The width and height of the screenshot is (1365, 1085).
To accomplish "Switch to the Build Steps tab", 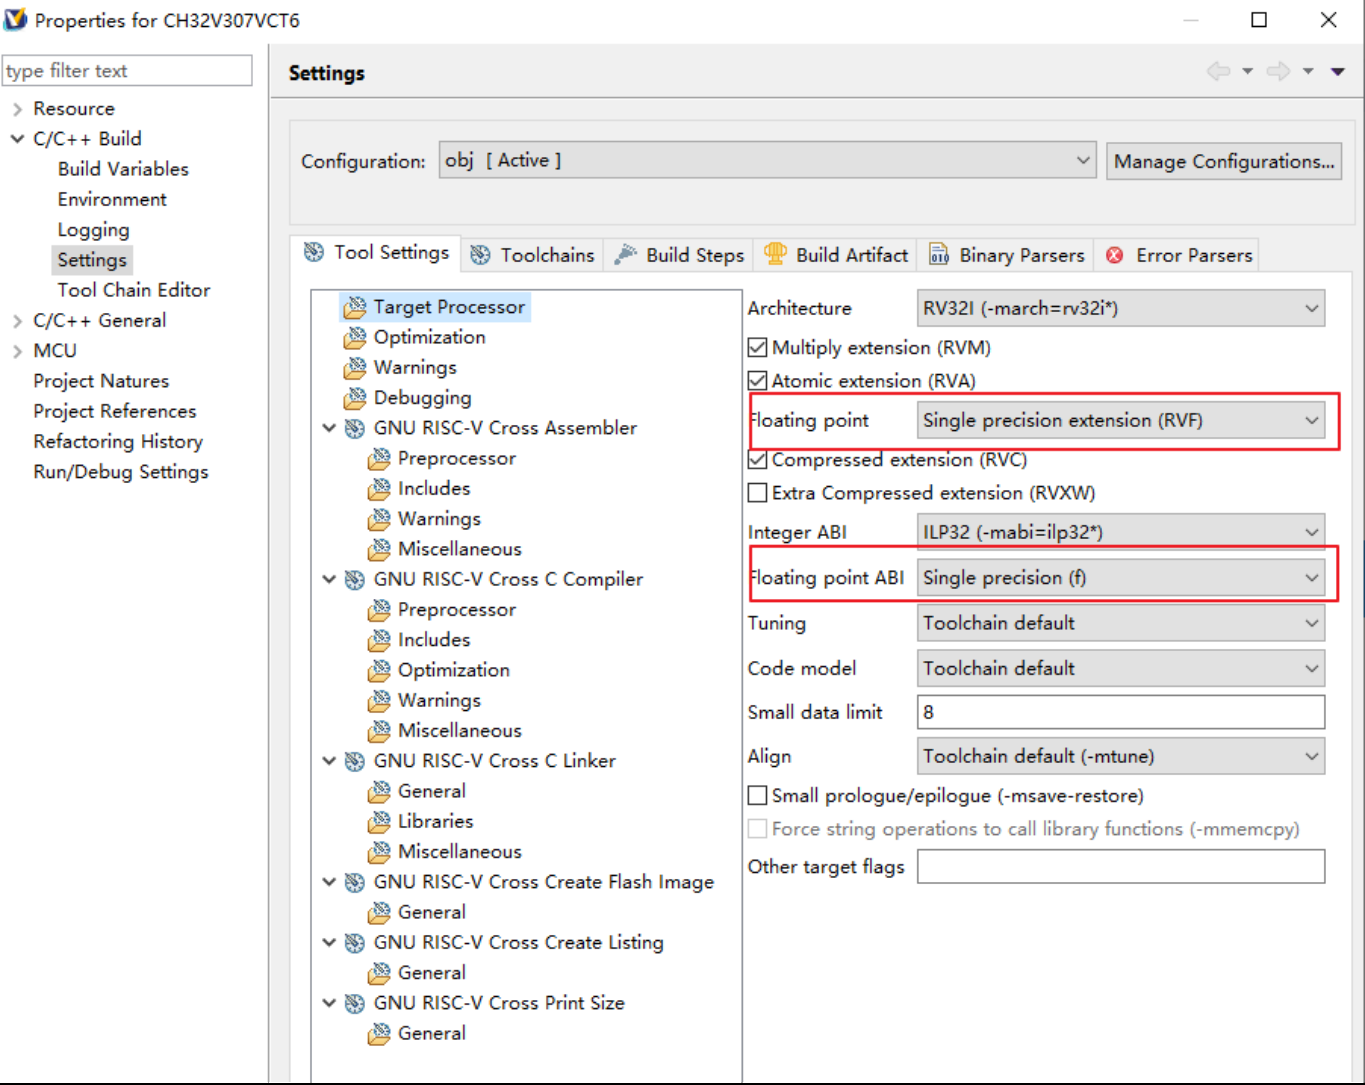I will pos(680,255).
